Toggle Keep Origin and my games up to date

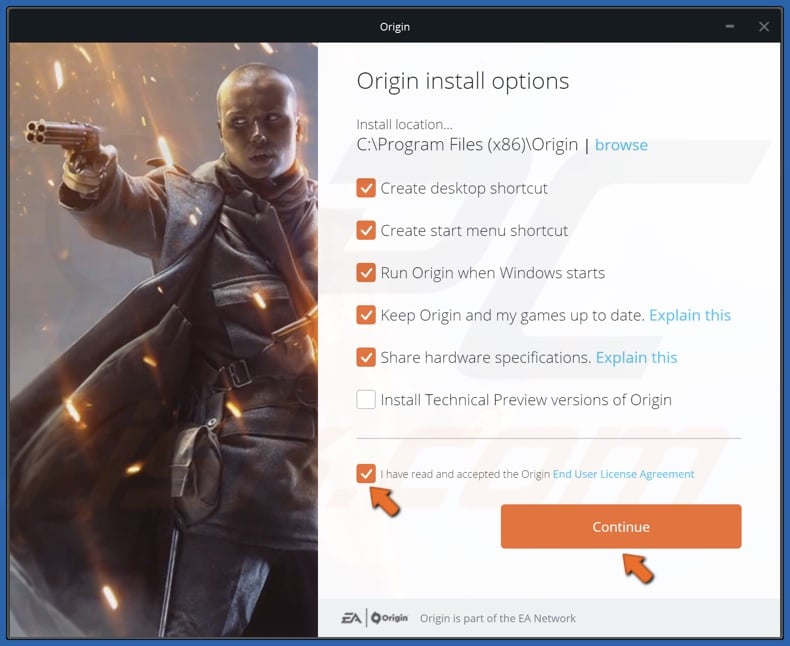click(366, 315)
